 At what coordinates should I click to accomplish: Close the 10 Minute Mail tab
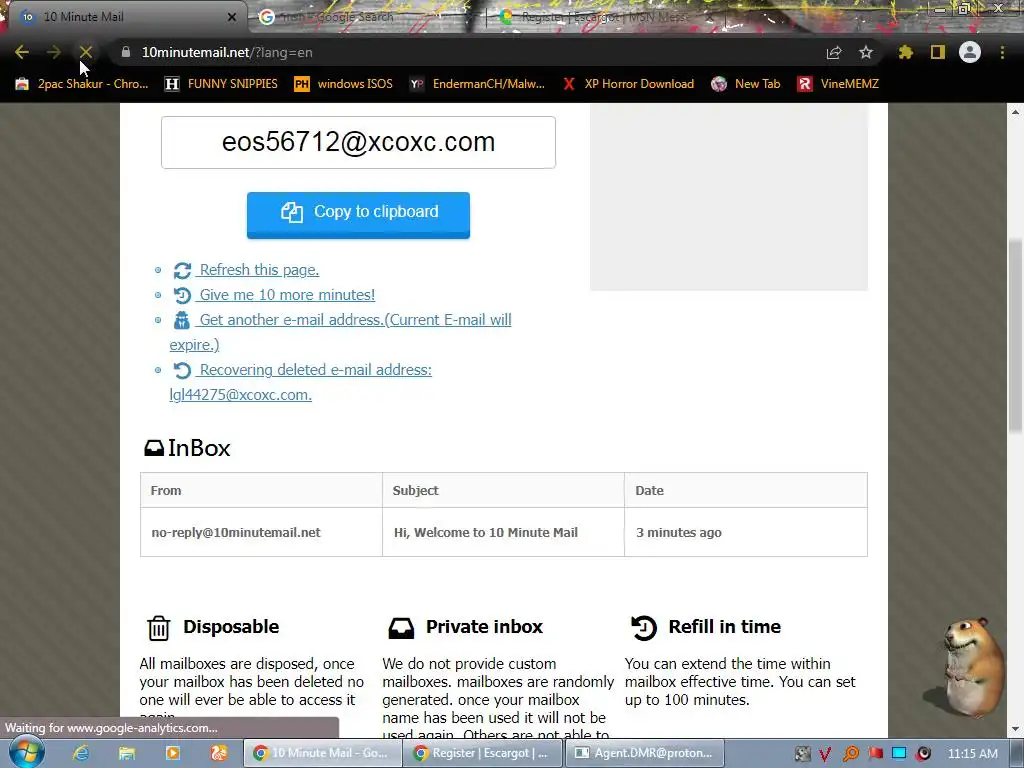pos(232,17)
